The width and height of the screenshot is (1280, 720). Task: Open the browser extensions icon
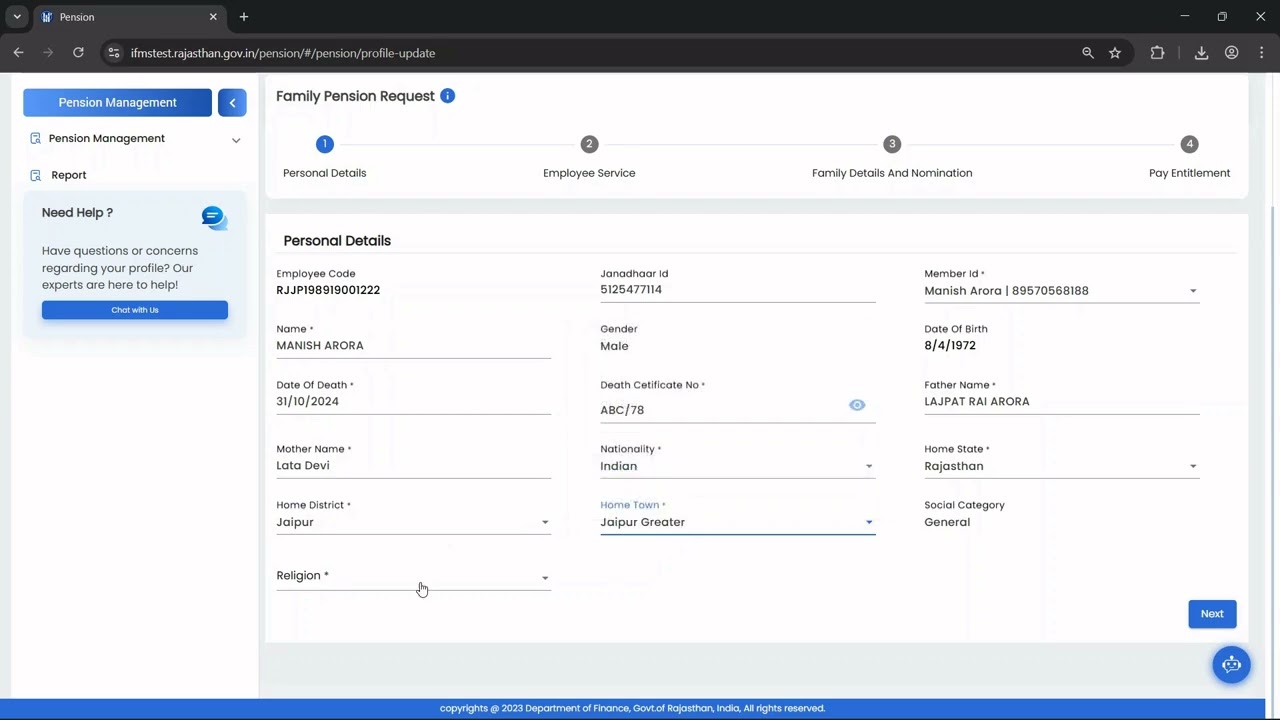[x=1157, y=53]
